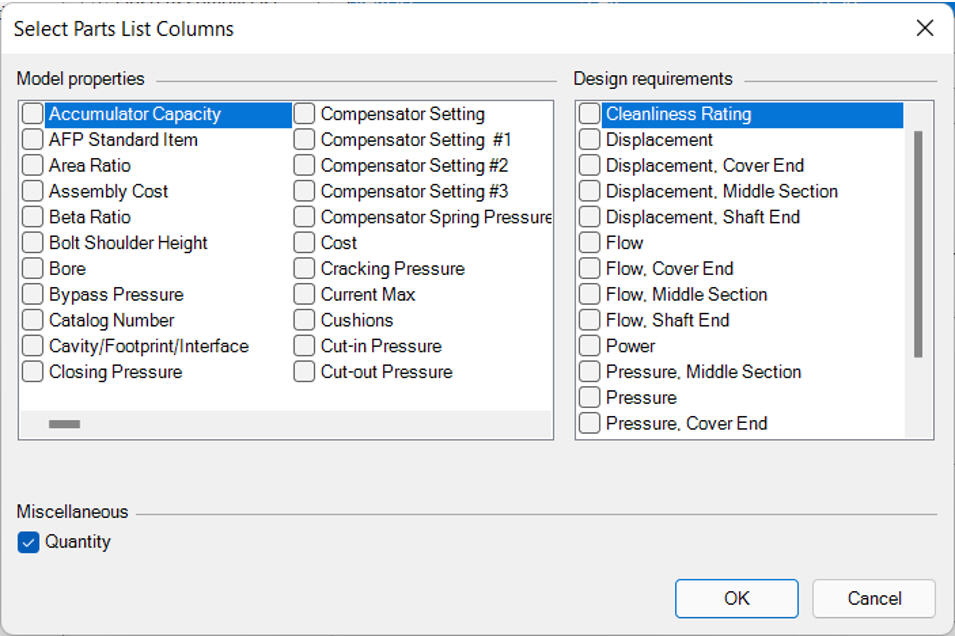Enable the Cavity/Footprint/Interface column
The width and height of the screenshot is (955, 636).
tap(33, 346)
